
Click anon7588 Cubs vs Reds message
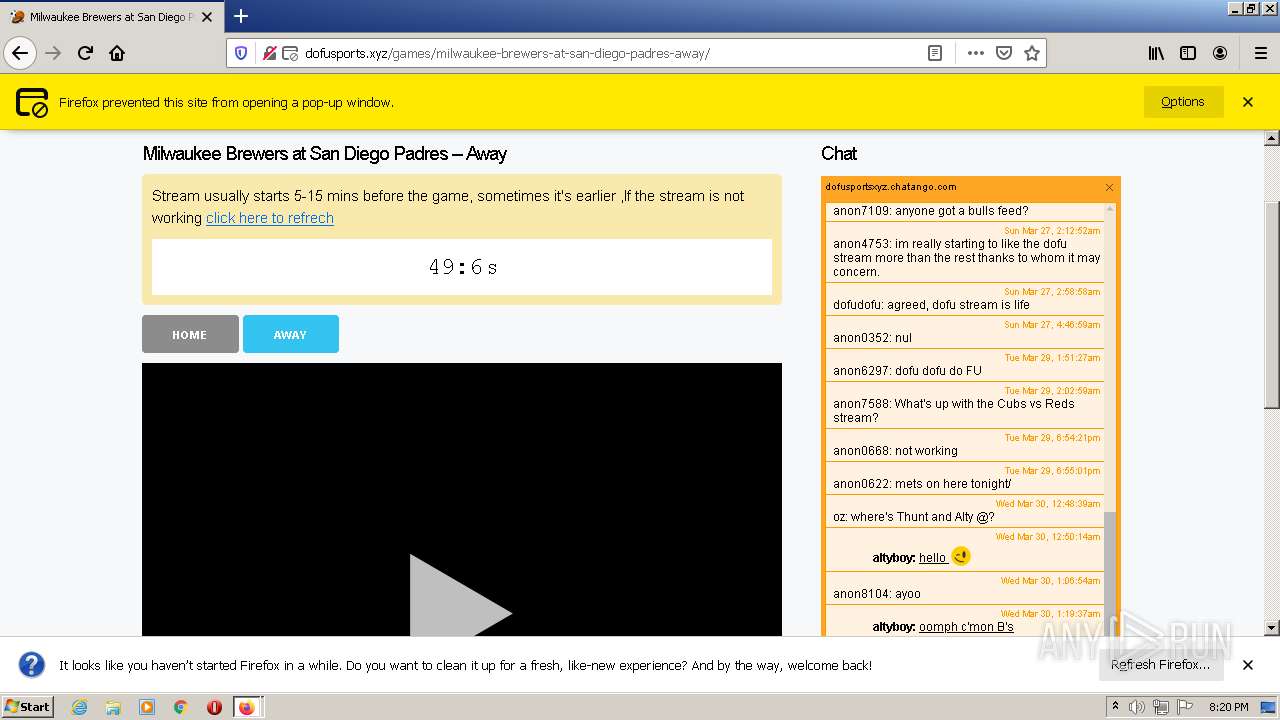click(x=954, y=411)
